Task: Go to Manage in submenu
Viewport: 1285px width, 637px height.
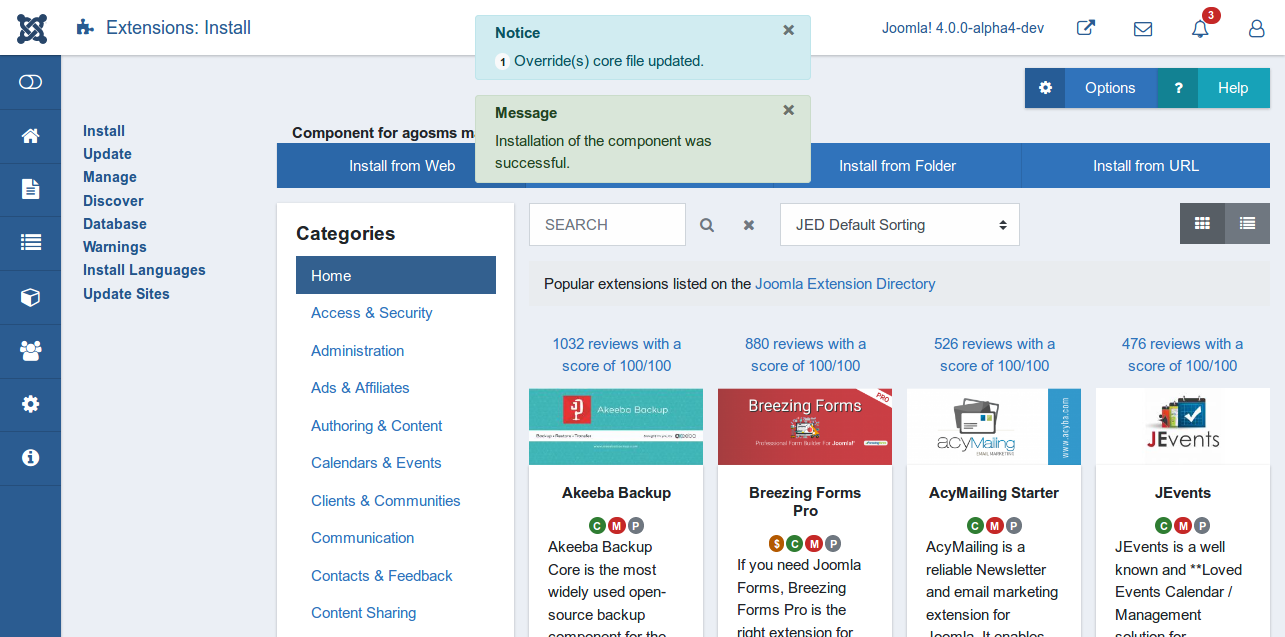Action: (x=110, y=177)
